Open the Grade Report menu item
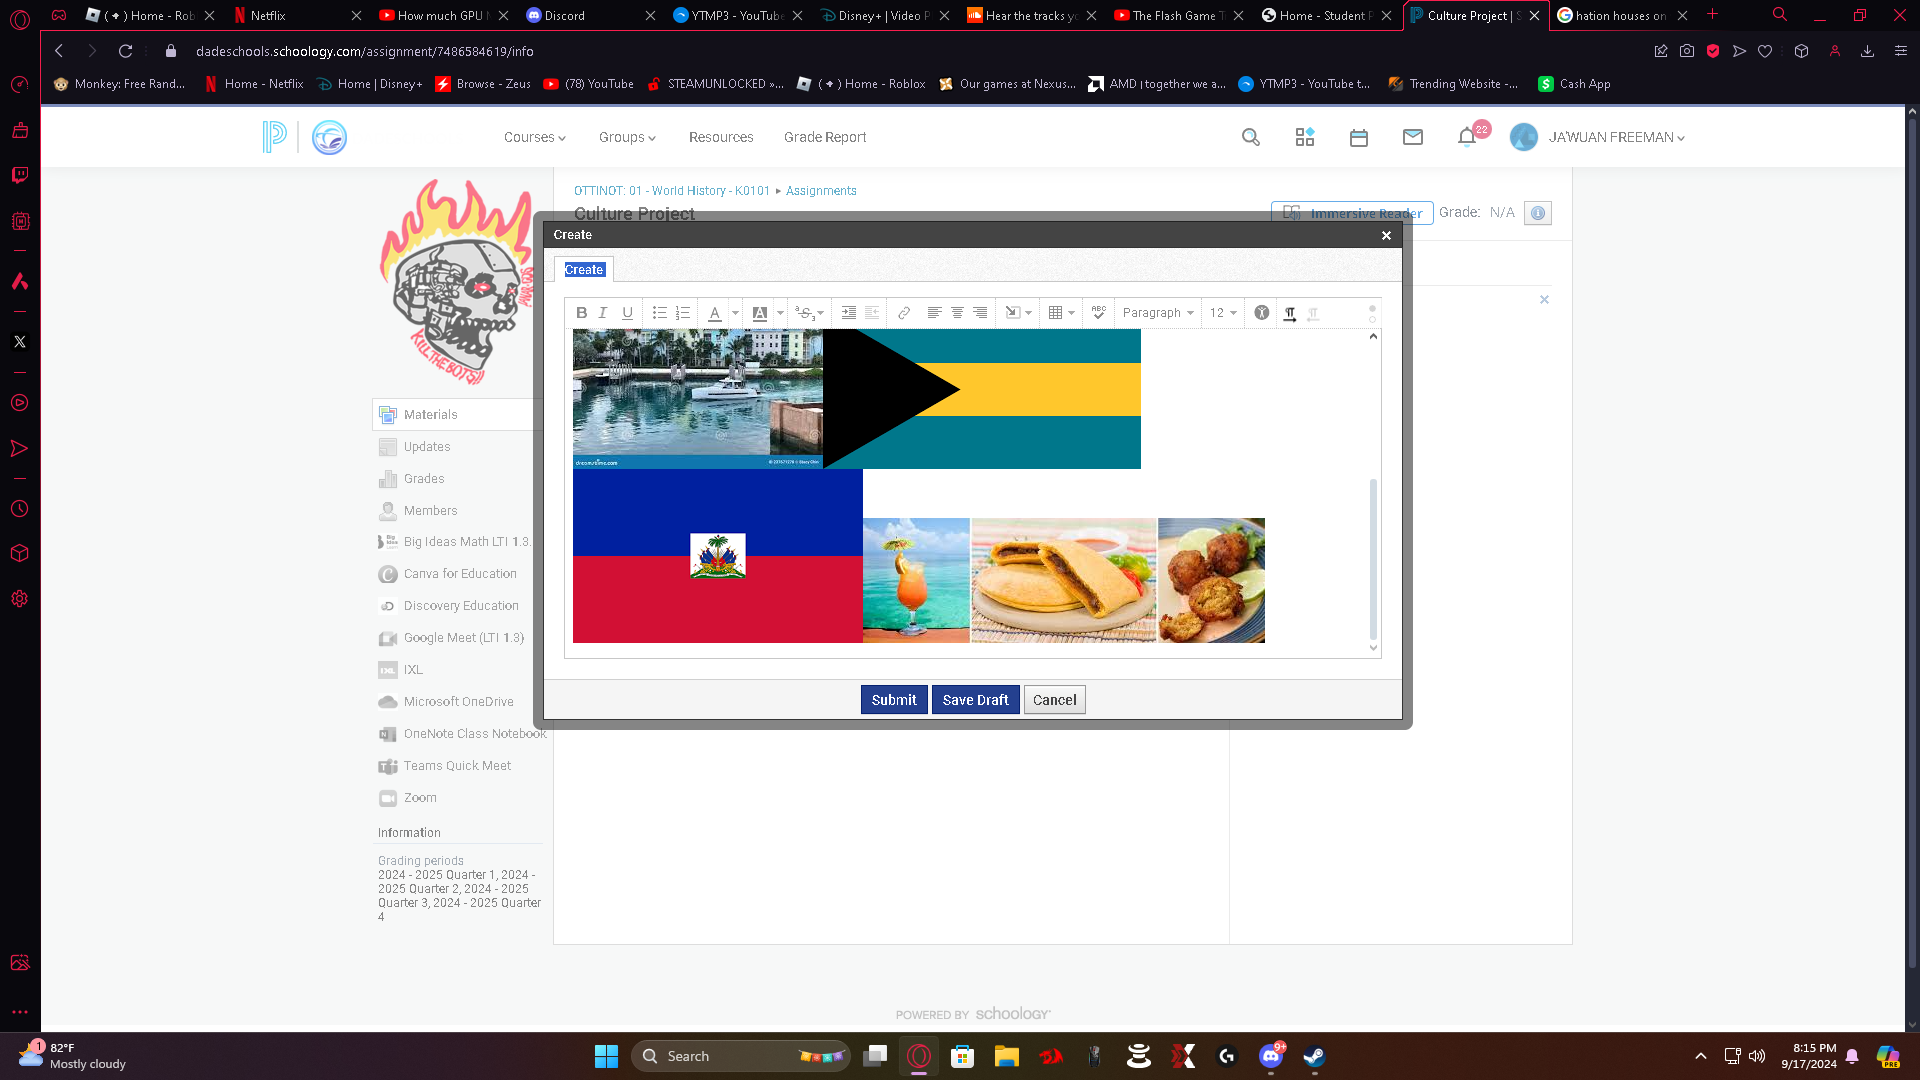Image resolution: width=1920 pixels, height=1080 pixels. click(x=824, y=137)
